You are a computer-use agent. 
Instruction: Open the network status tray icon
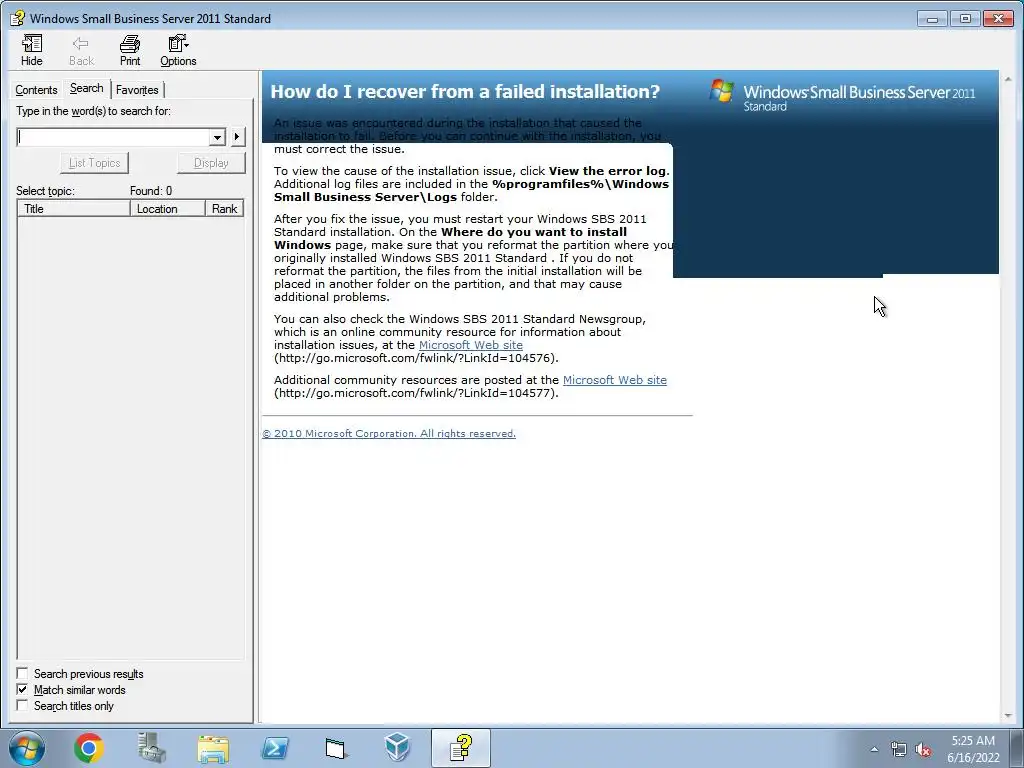tap(899, 749)
